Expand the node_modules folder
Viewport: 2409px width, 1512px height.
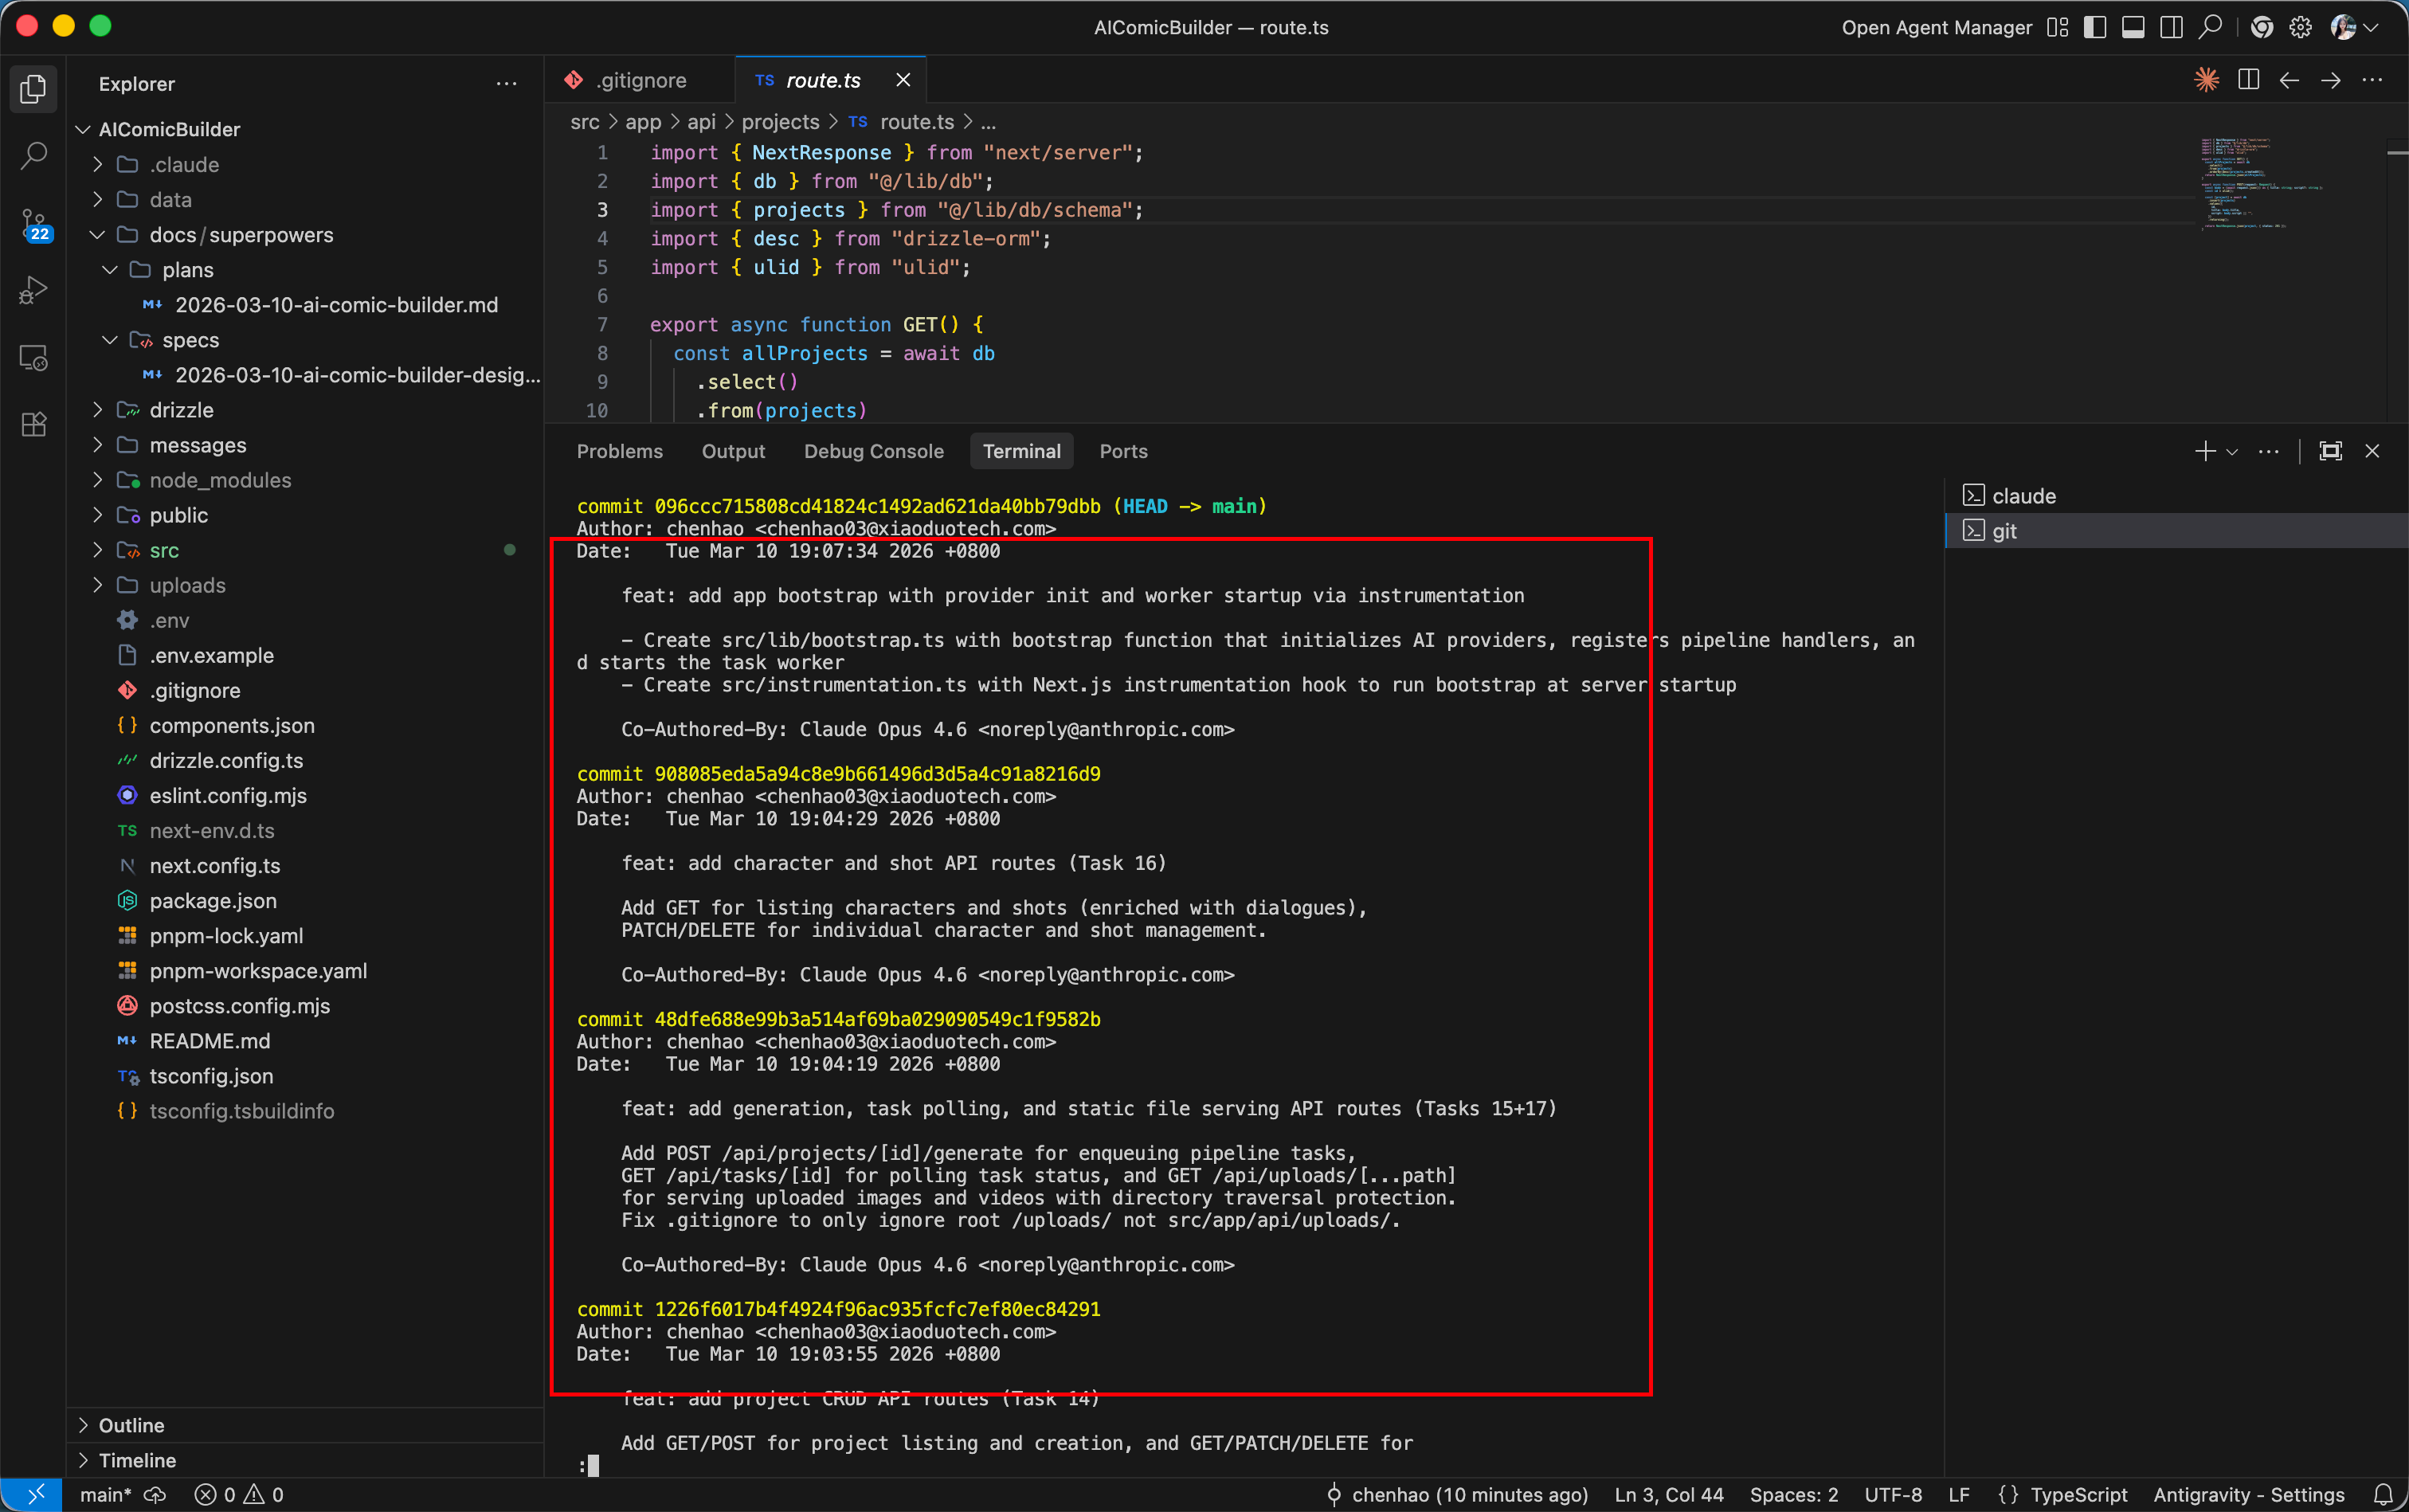coord(220,480)
